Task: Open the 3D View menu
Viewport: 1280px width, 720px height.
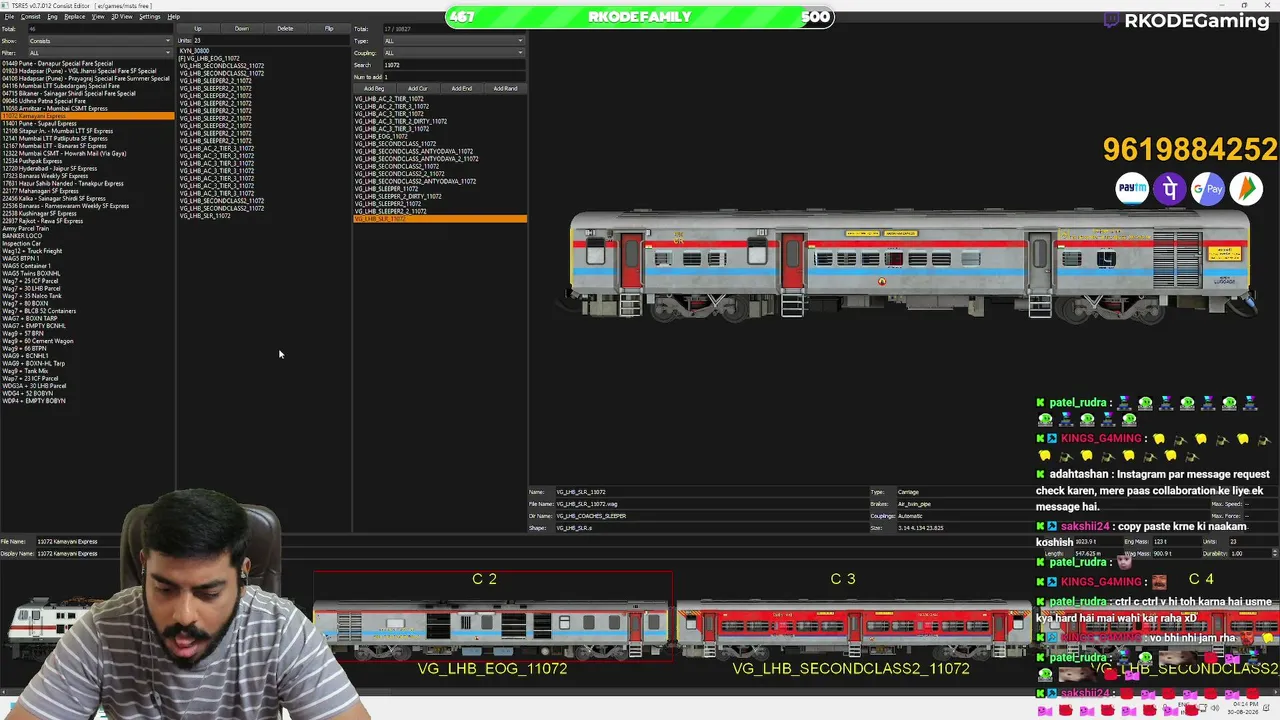Action: point(121,17)
